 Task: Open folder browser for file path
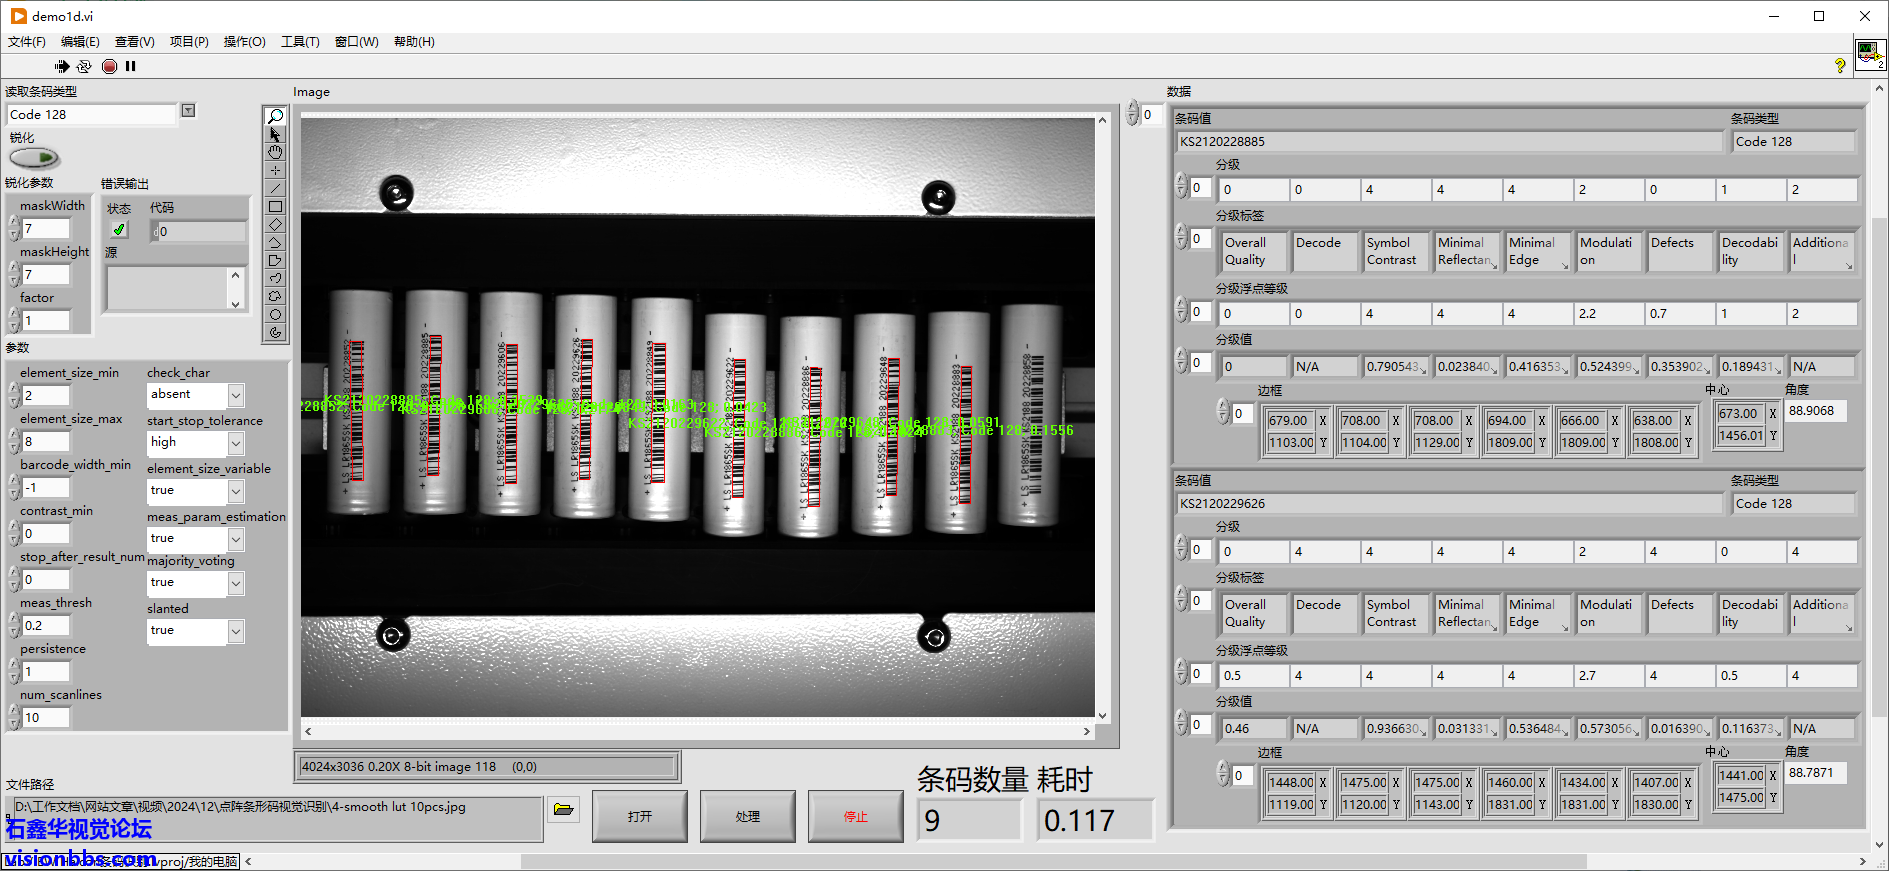click(x=563, y=809)
